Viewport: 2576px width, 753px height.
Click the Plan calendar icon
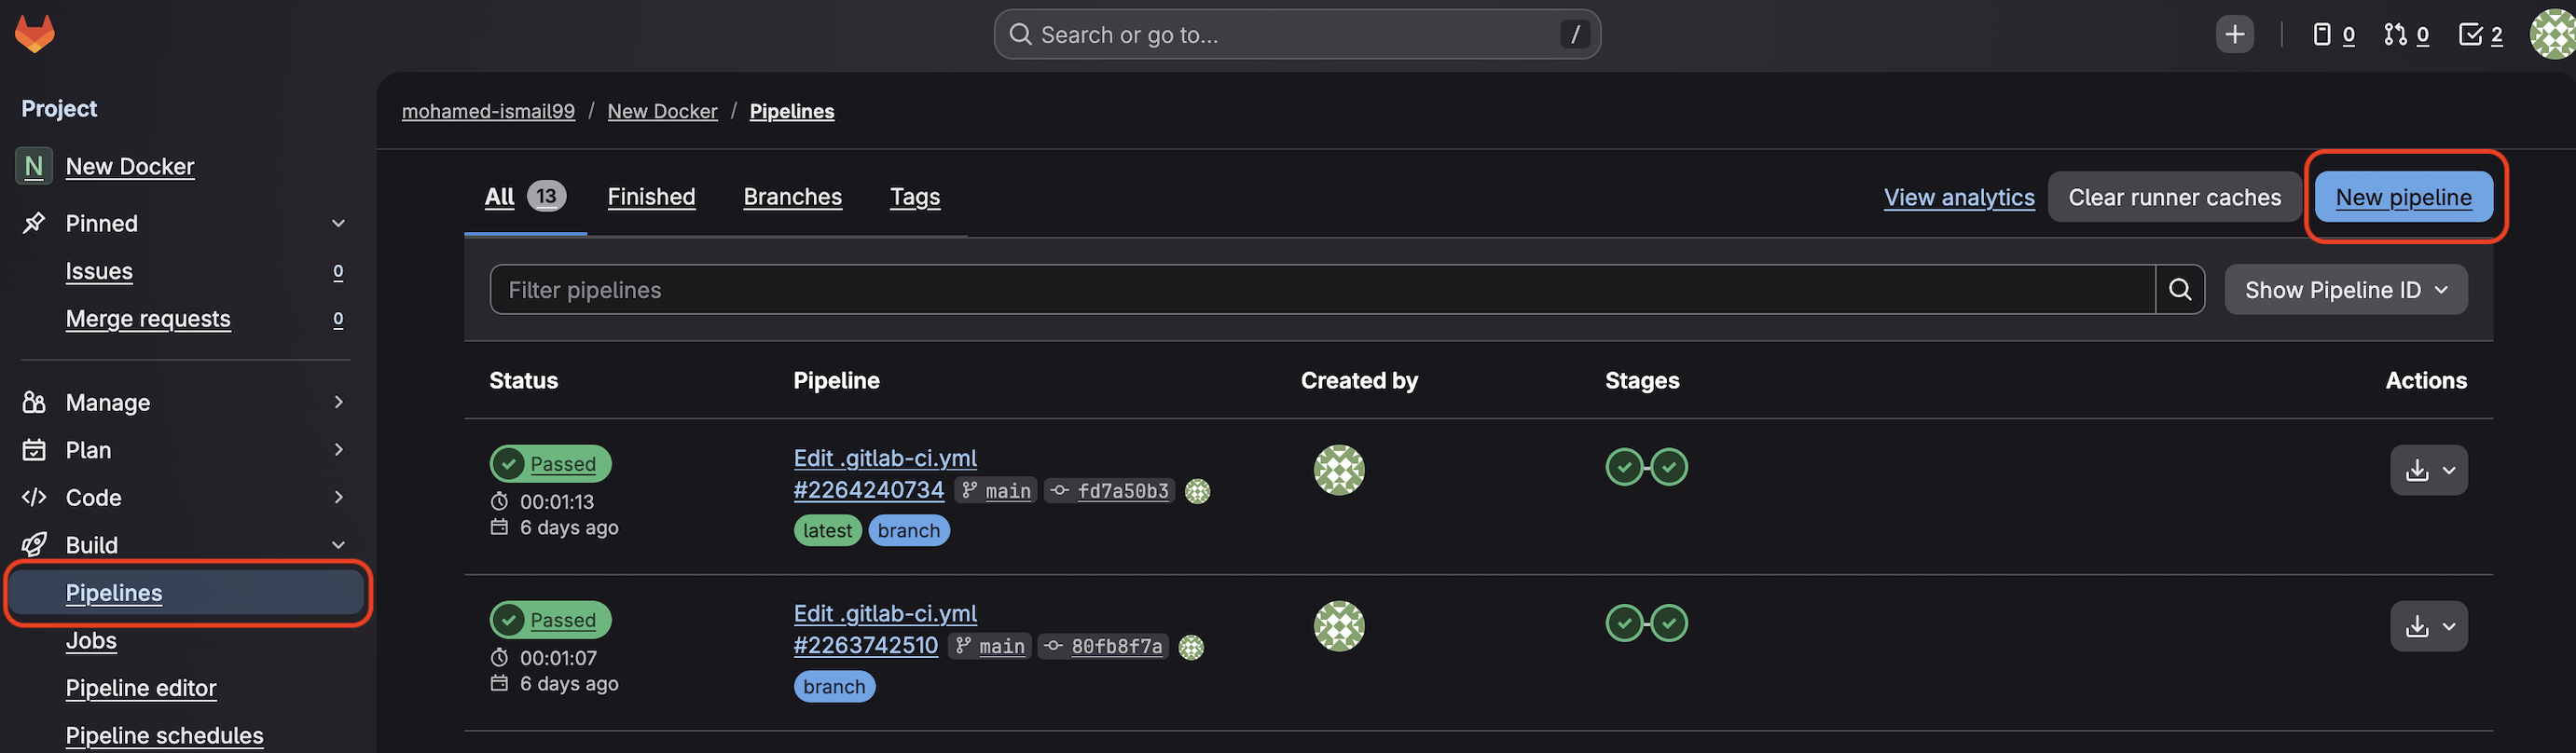34,450
